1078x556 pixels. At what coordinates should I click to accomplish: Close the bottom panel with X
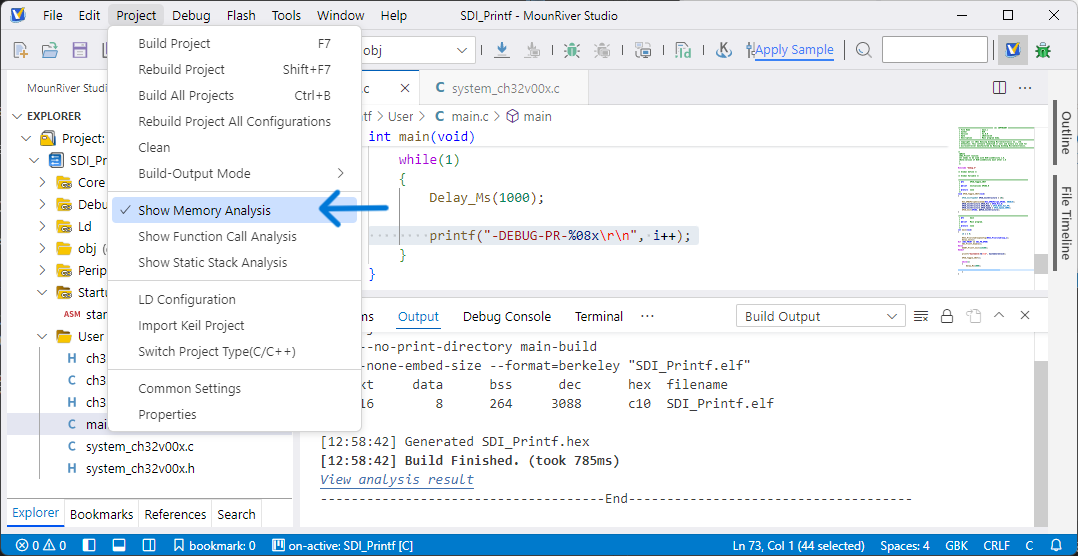tap(1024, 315)
